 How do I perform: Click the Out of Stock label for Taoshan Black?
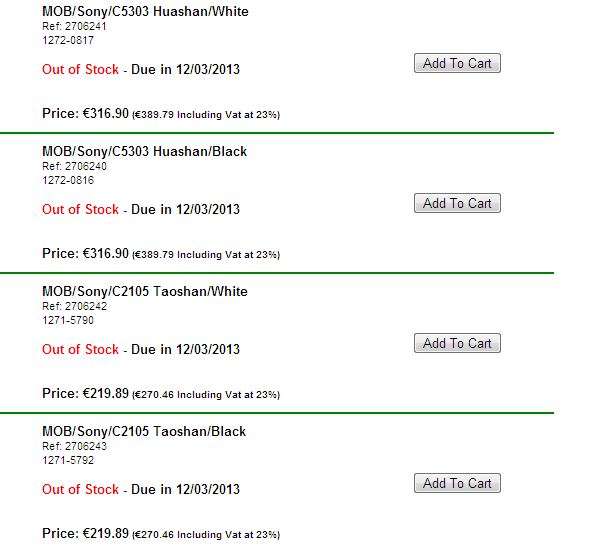[80, 490]
